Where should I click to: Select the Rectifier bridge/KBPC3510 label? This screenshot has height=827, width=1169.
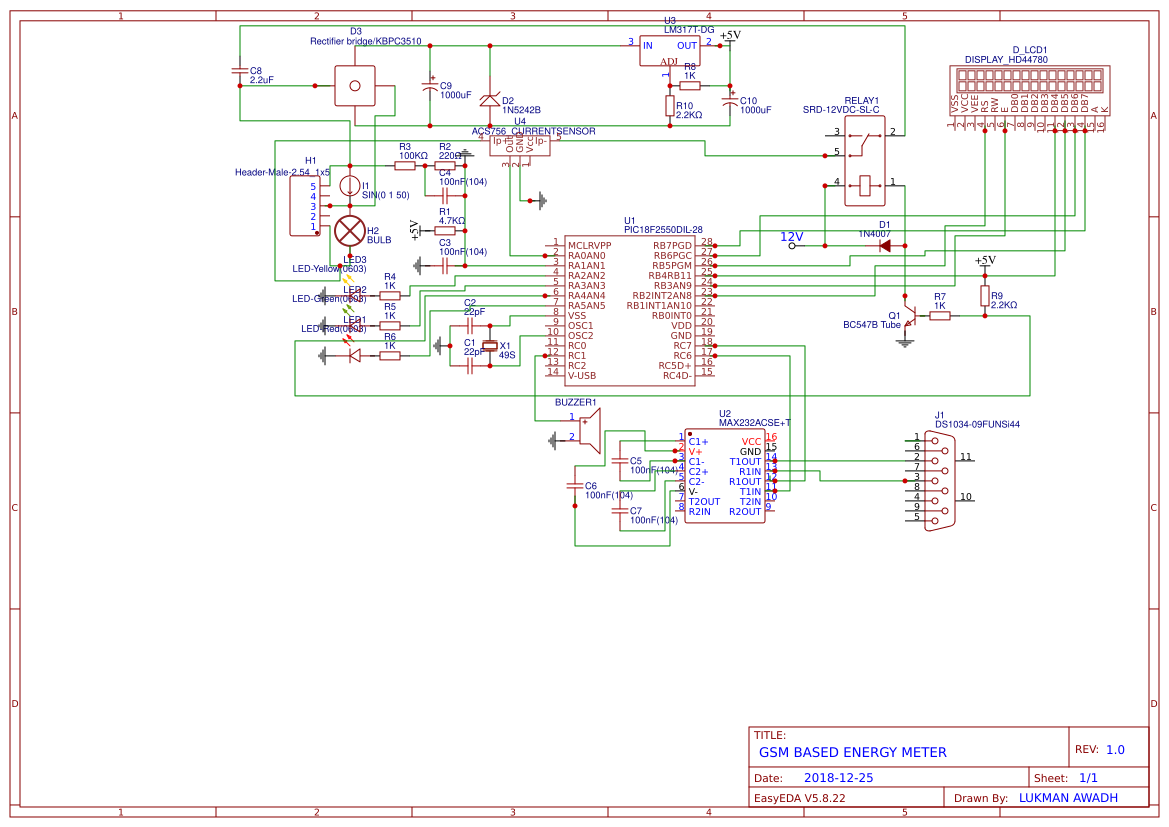point(365,42)
